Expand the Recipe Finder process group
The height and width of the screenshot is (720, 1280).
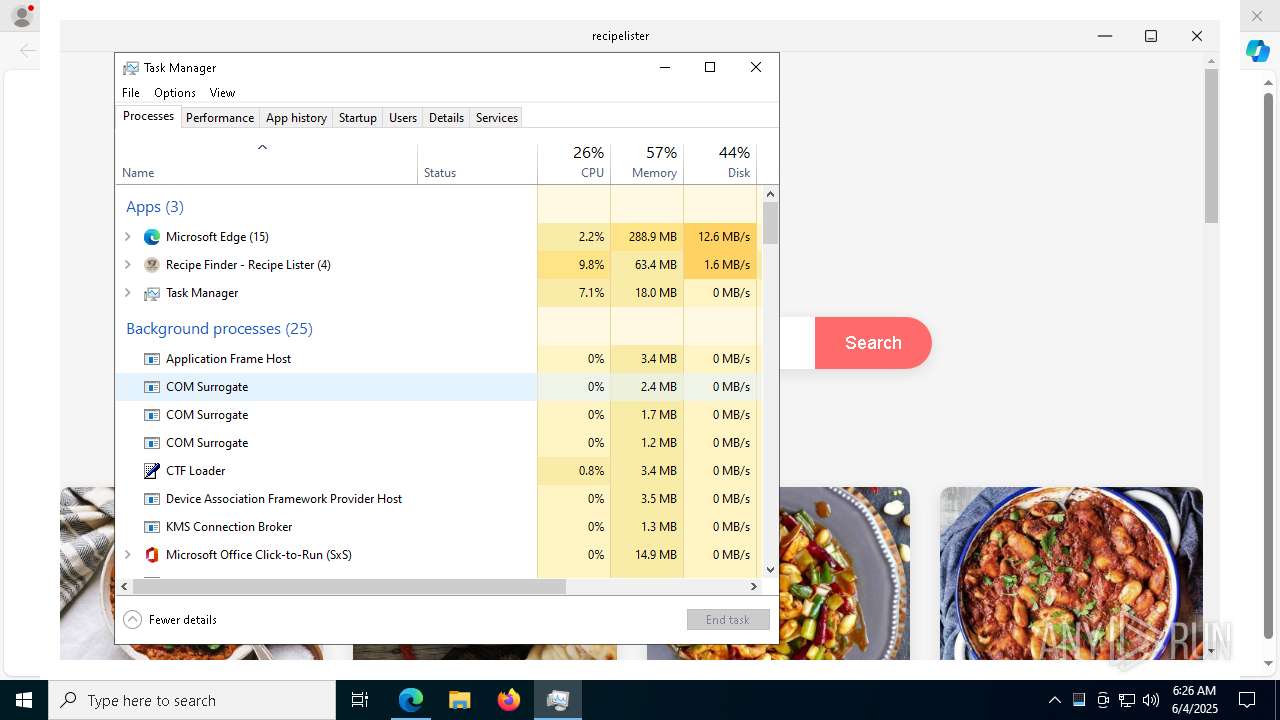tap(127, 265)
